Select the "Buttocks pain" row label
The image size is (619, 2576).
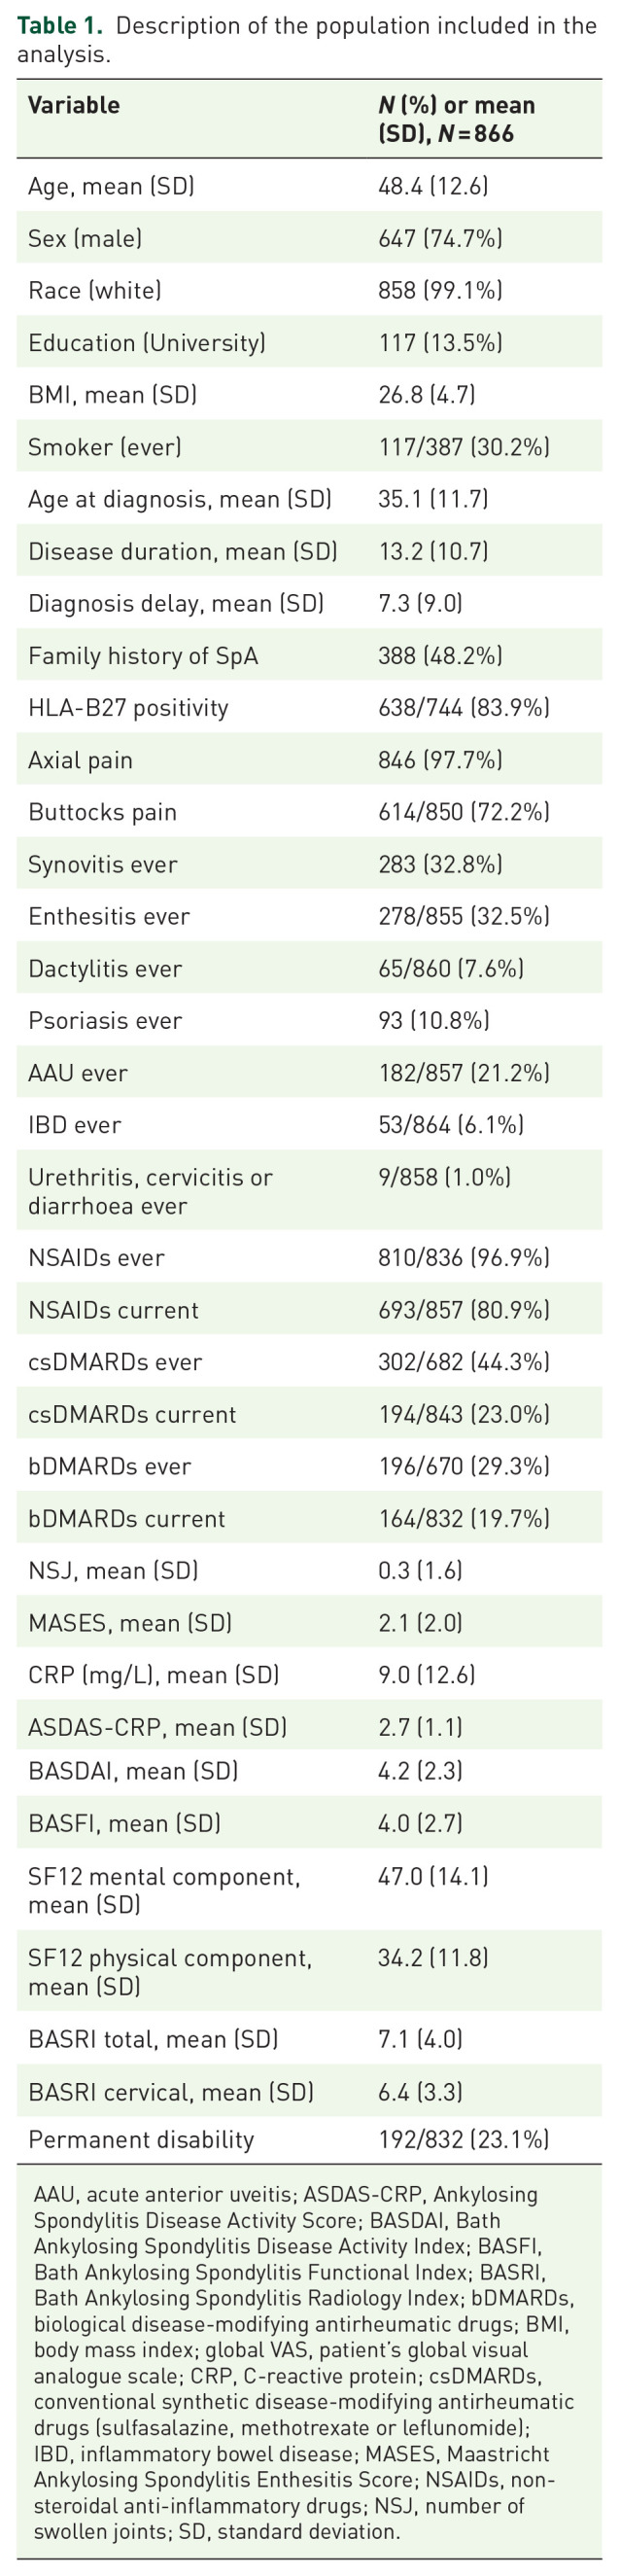(102, 812)
